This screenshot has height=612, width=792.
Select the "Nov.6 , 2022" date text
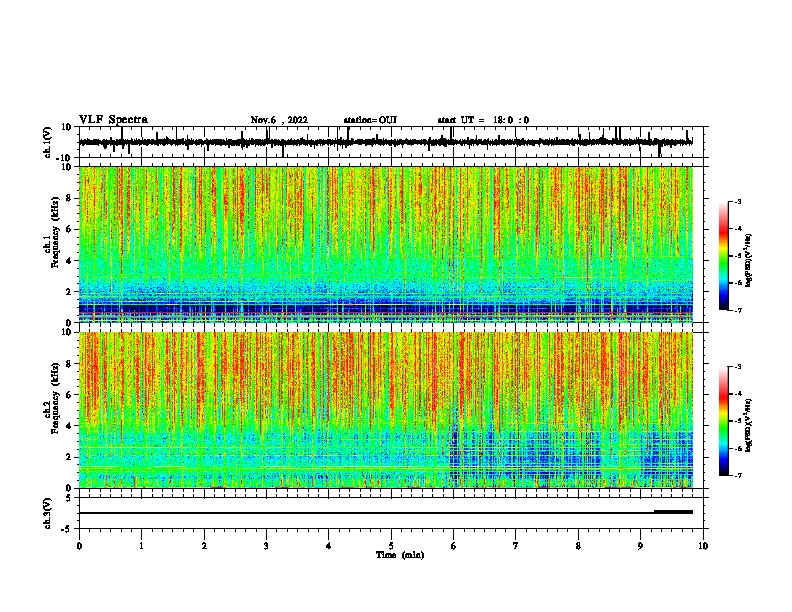[279, 120]
